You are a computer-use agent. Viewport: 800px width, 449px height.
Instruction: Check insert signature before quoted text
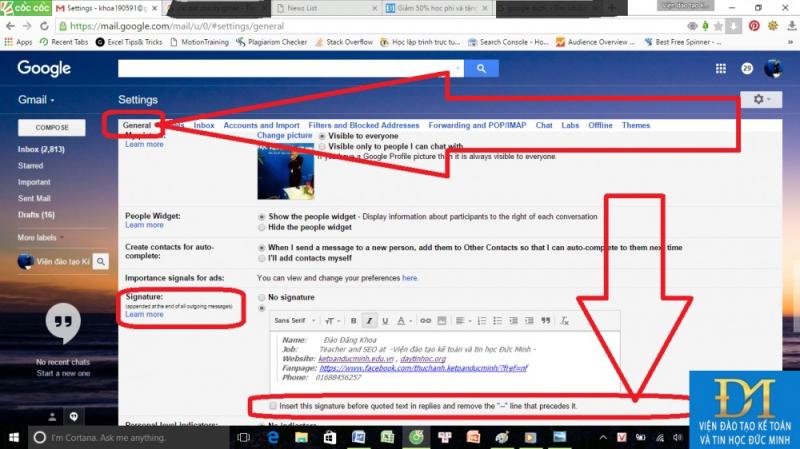273,406
